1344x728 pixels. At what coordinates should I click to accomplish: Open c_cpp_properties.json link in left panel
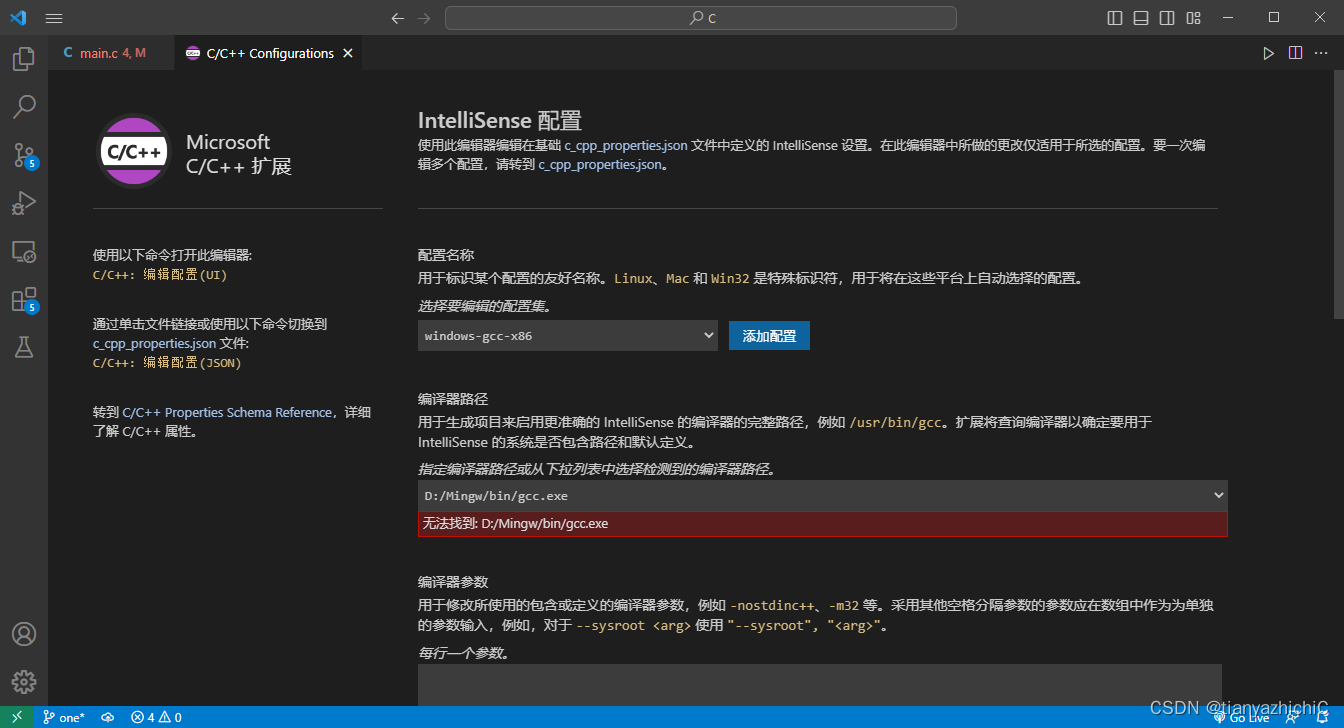point(154,343)
